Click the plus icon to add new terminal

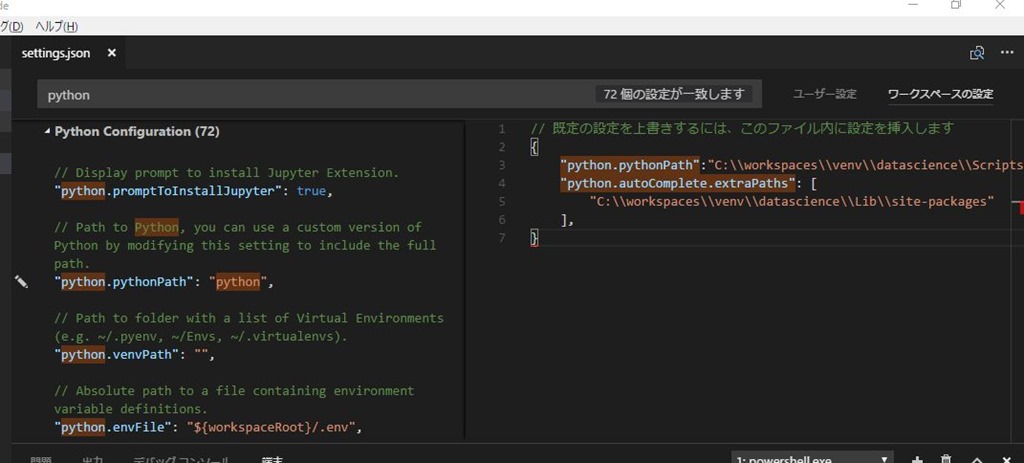pos(917,458)
